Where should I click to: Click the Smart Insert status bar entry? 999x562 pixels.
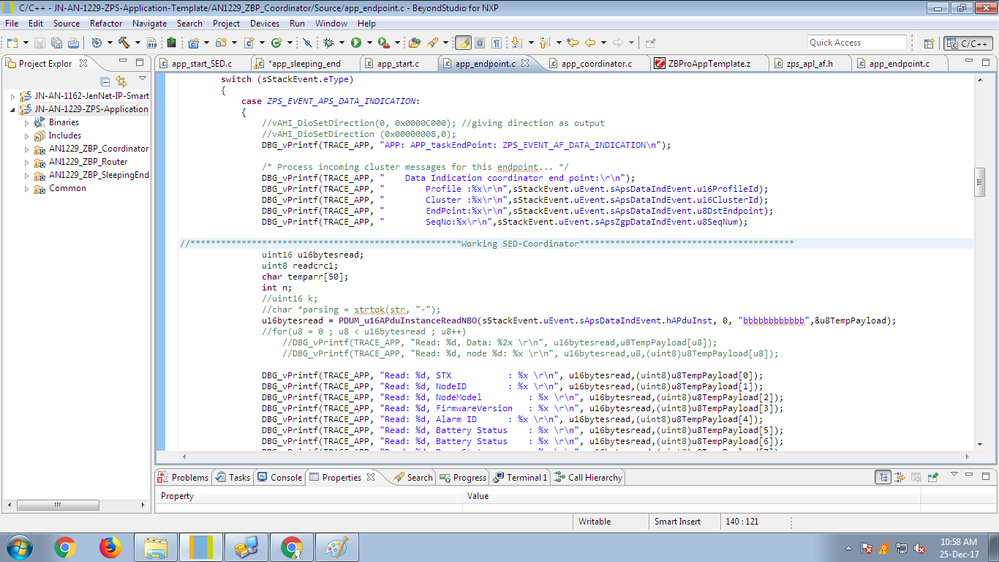tap(677, 521)
